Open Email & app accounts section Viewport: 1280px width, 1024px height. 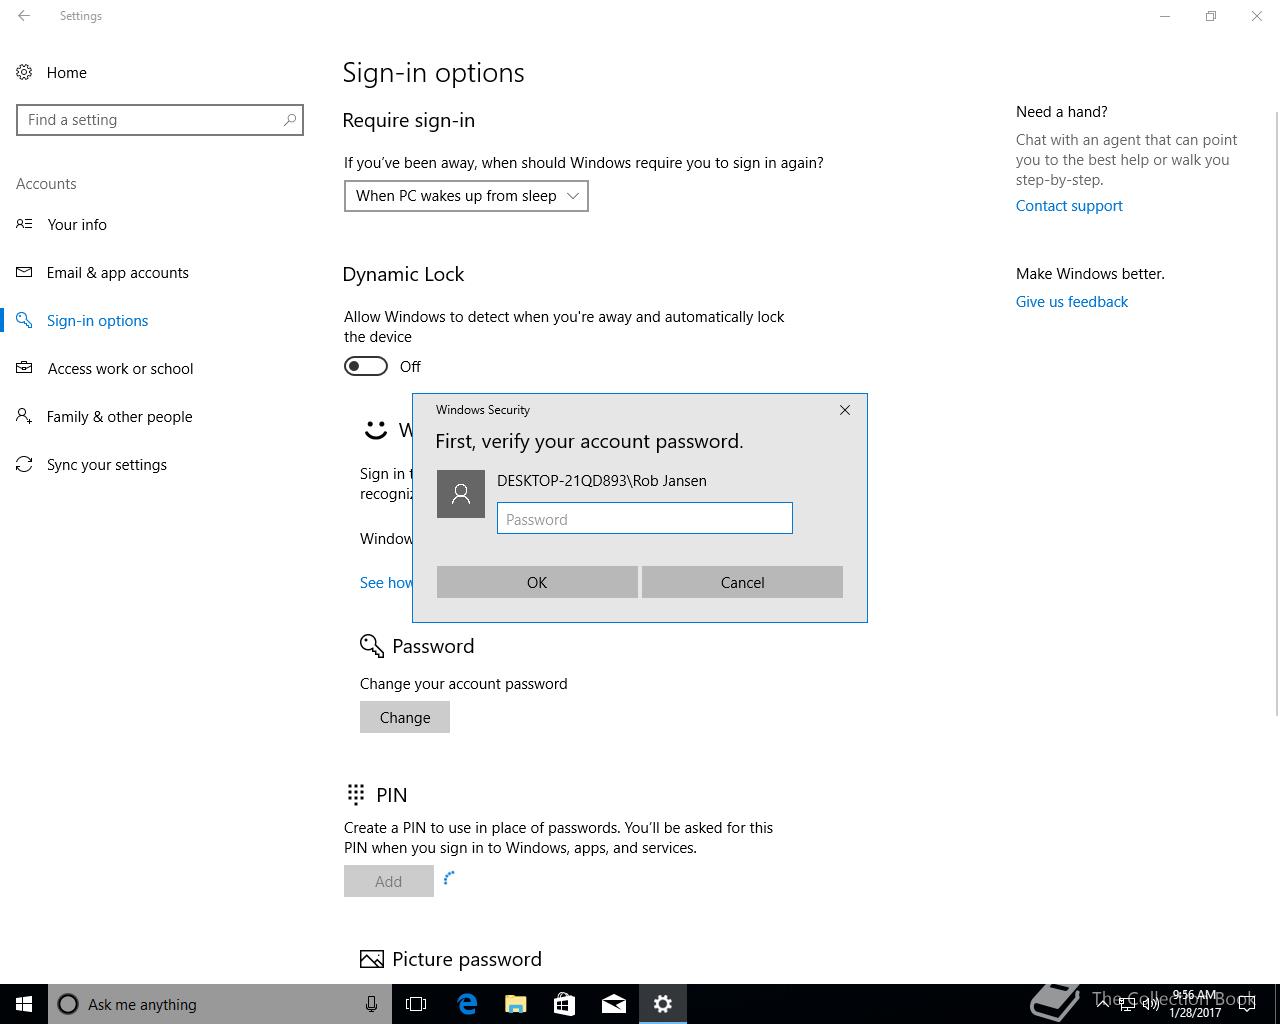pyautogui.click(x=118, y=272)
